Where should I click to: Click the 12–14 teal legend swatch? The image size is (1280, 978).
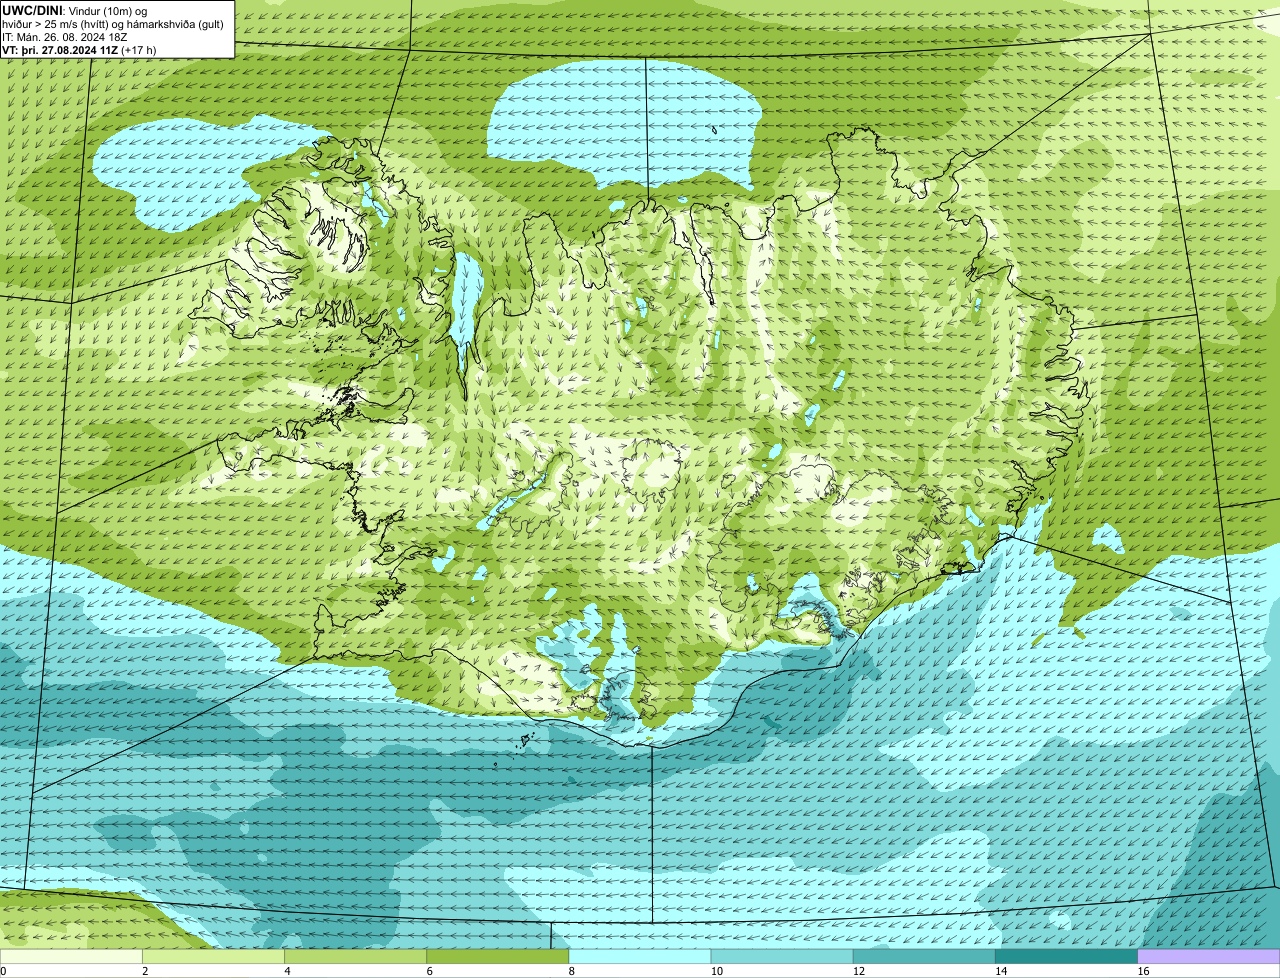(924, 957)
